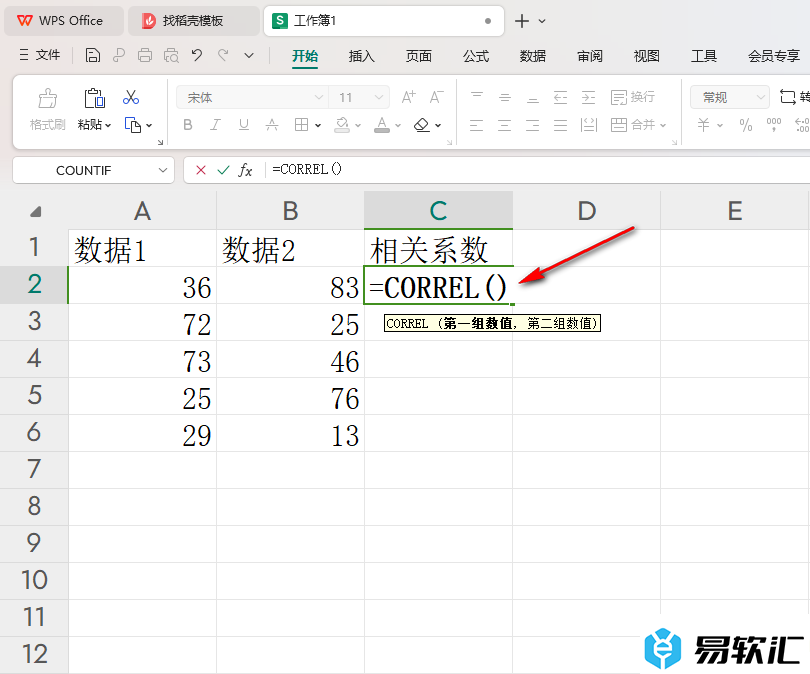810x674 pixels.
Task: Select column D header
Action: pos(586,211)
